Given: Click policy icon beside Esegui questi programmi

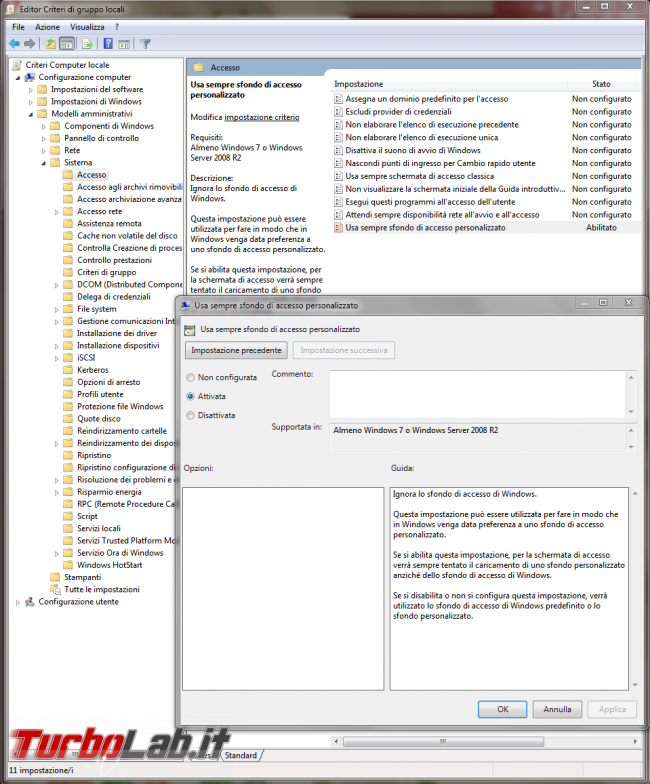Looking at the screenshot, I should tap(338, 202).
